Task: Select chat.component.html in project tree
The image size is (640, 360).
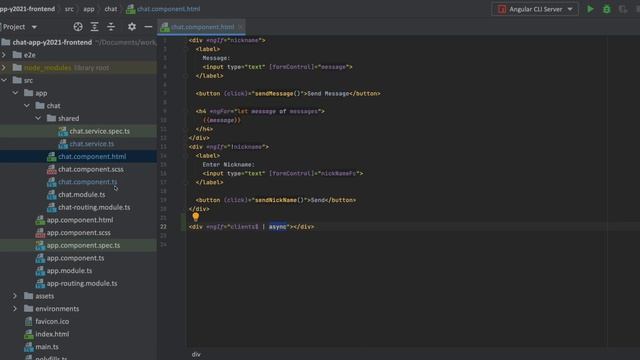Action: [x=92, y=156]
